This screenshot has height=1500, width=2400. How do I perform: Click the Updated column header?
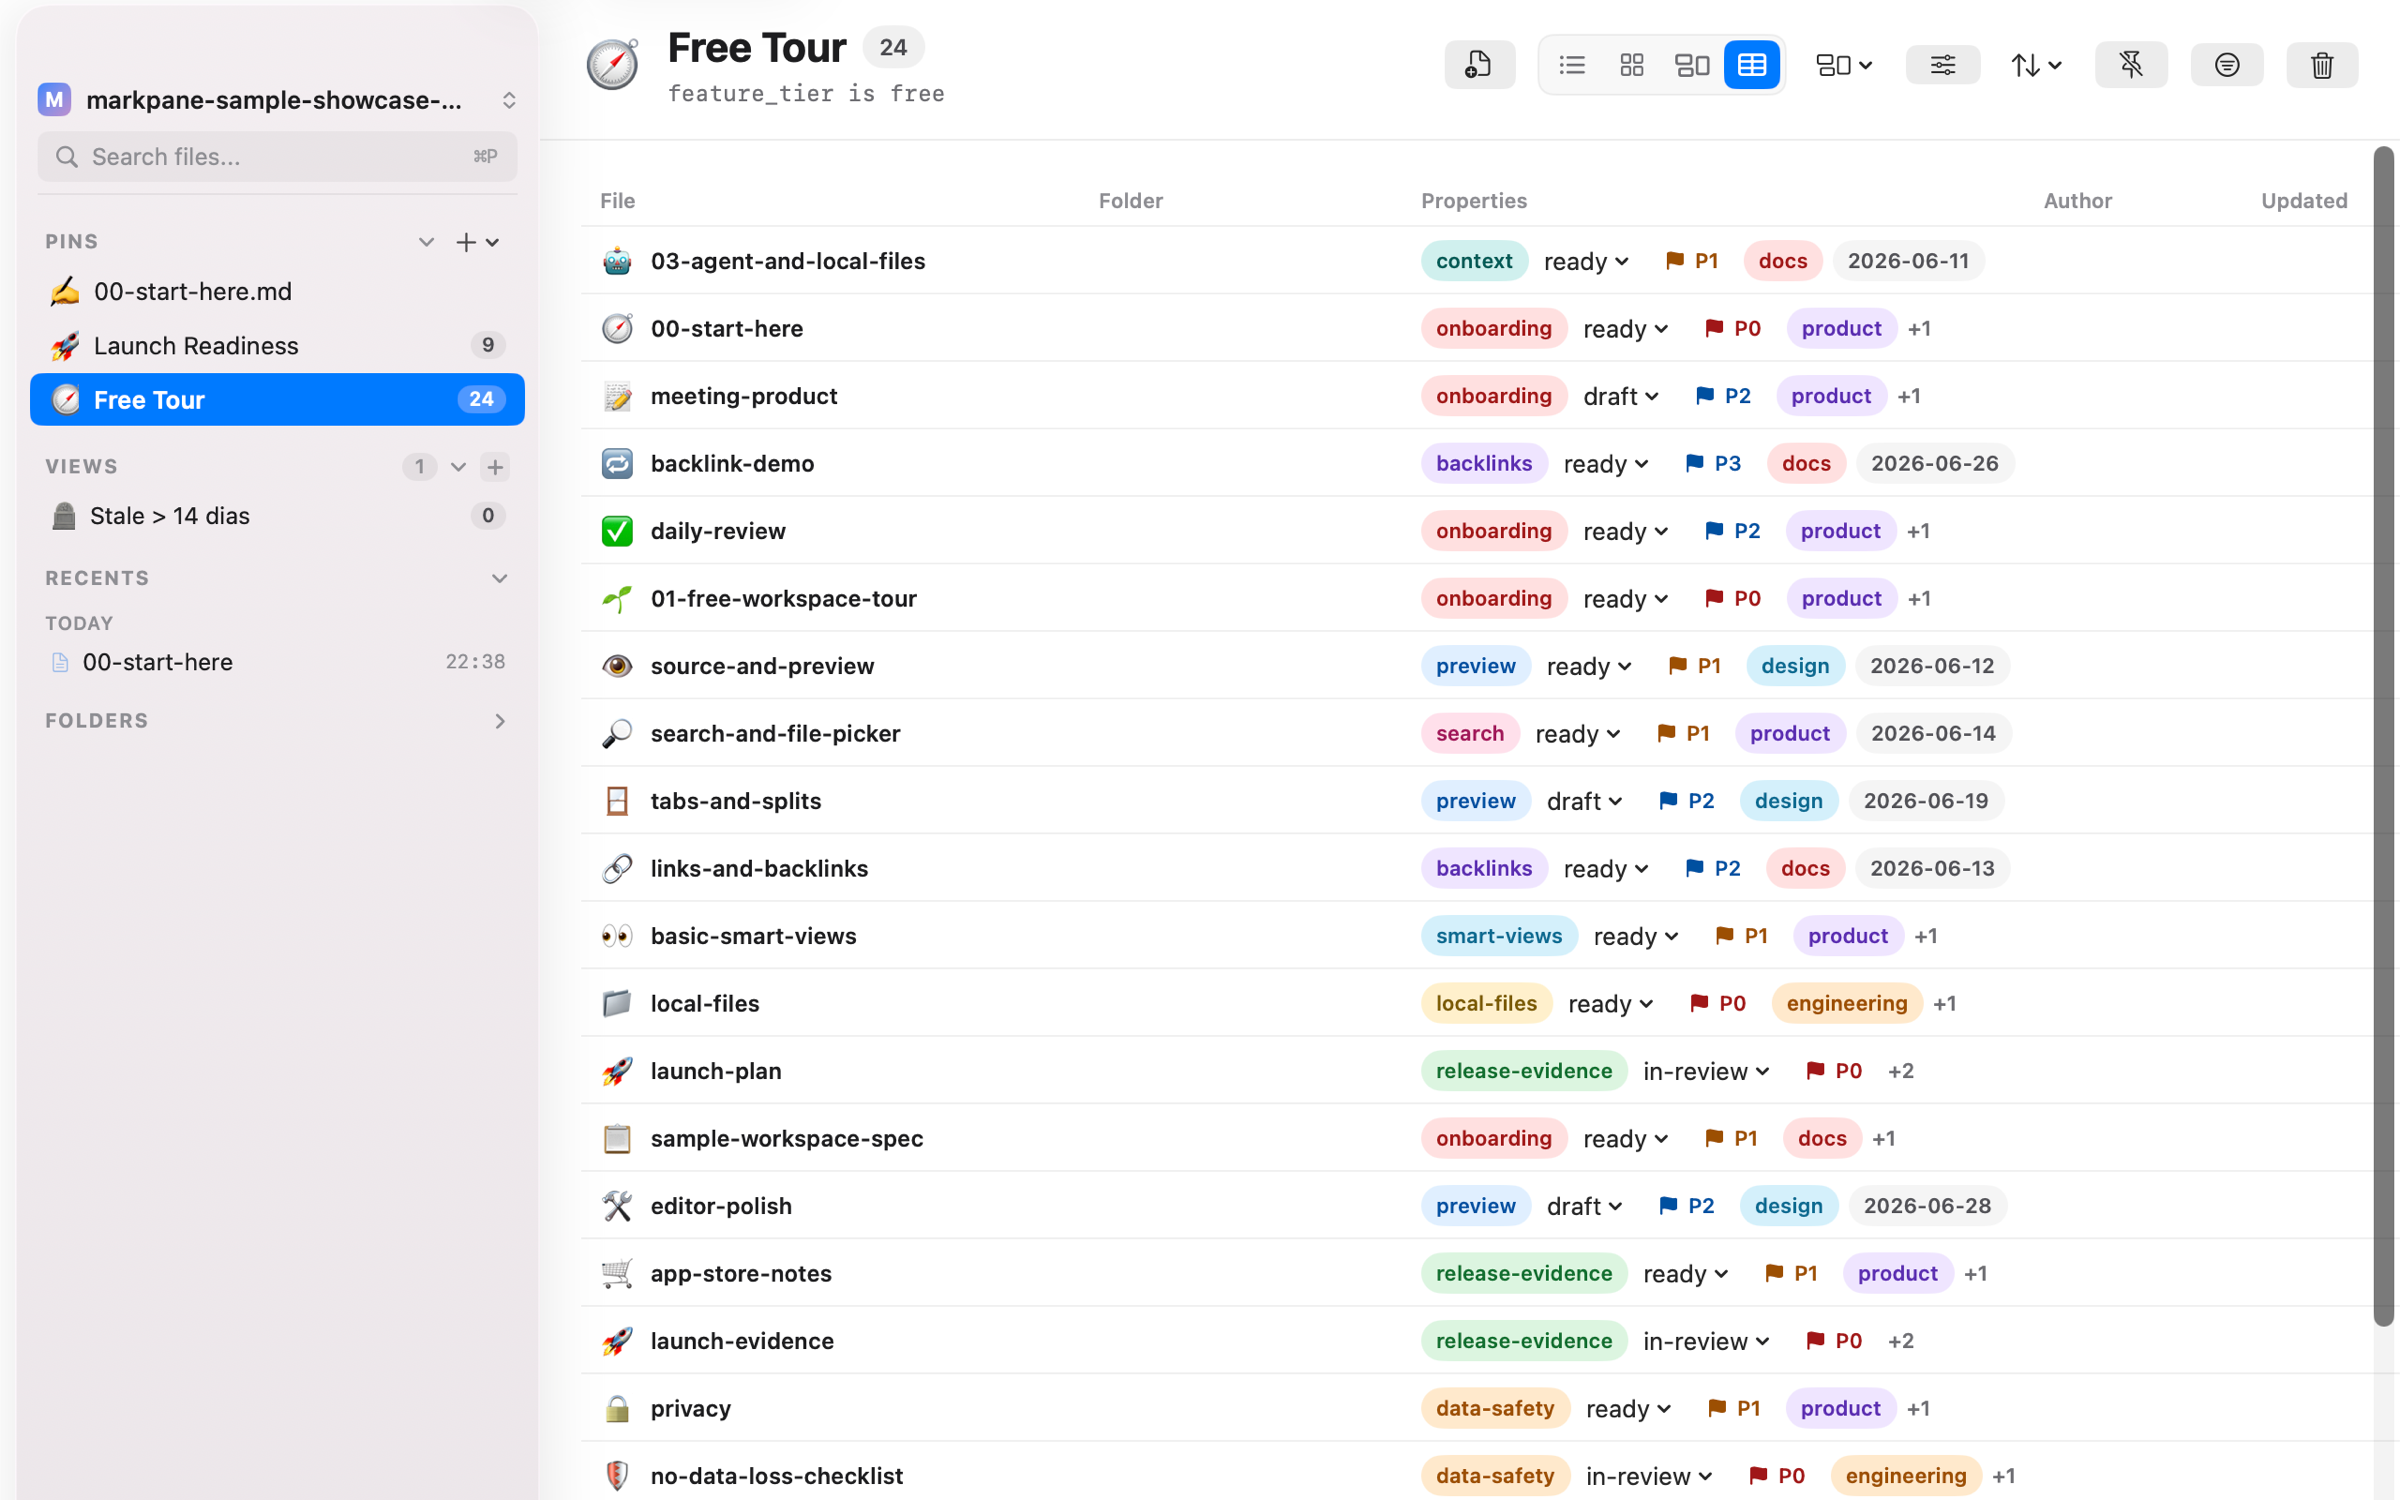[2304, 200]
